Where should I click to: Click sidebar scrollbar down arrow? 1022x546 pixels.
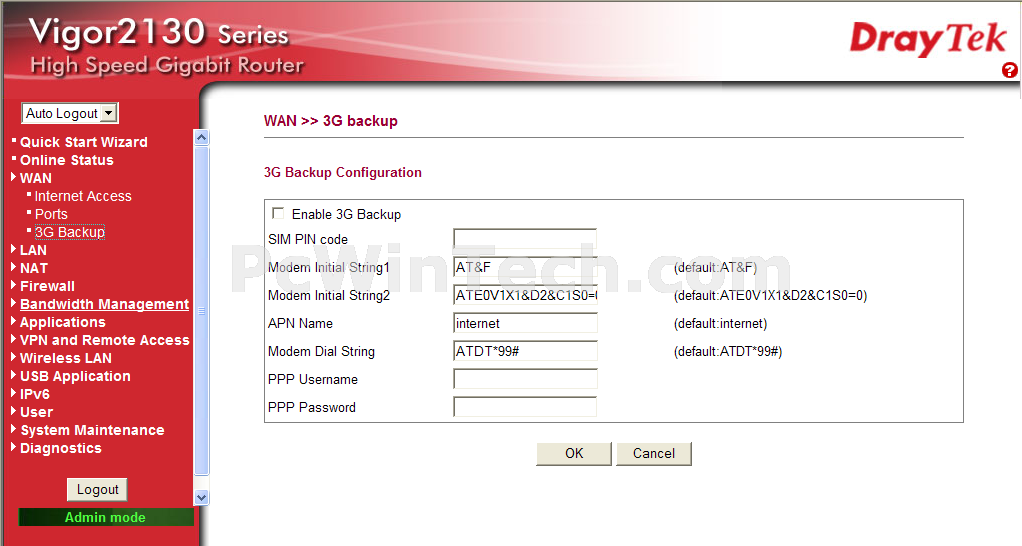tap(201, 498)
